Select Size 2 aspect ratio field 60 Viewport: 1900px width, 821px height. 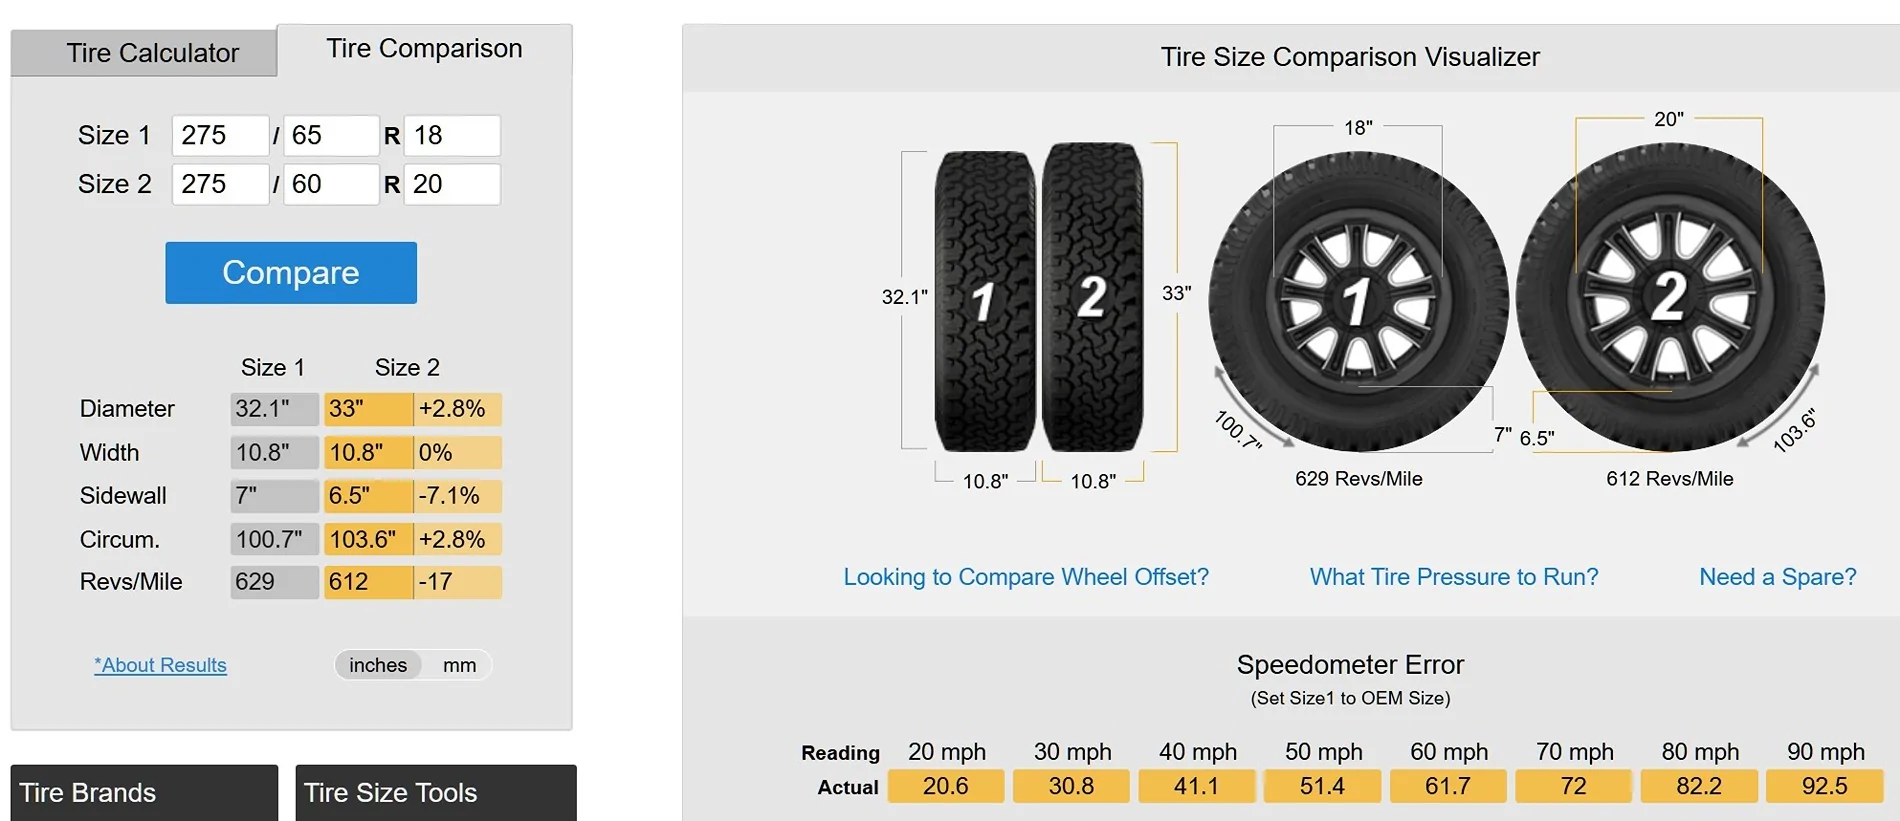(x=331, y=185)
